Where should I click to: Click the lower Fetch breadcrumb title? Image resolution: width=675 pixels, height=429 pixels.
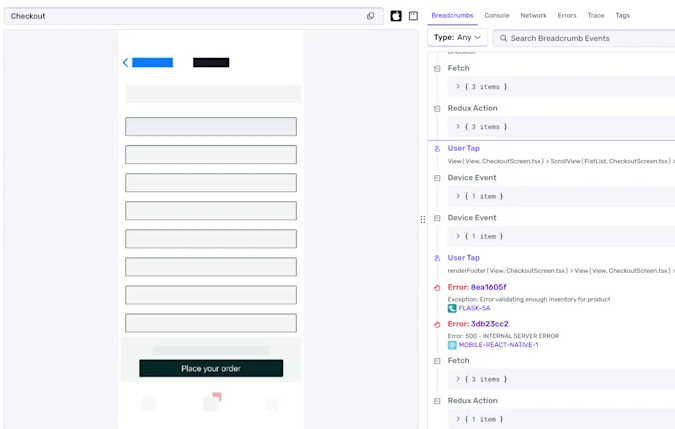click(x=458, y=361)
